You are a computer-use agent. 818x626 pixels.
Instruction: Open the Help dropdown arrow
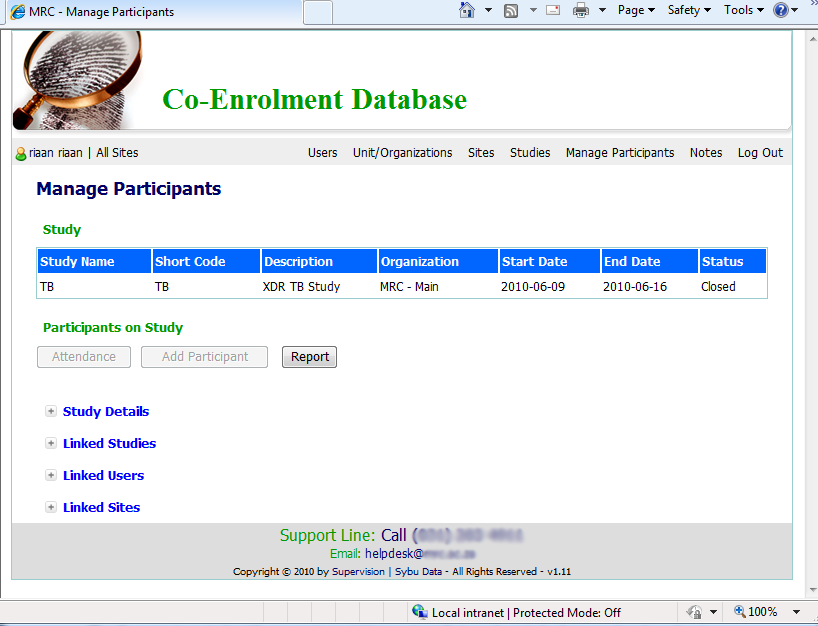795,10
